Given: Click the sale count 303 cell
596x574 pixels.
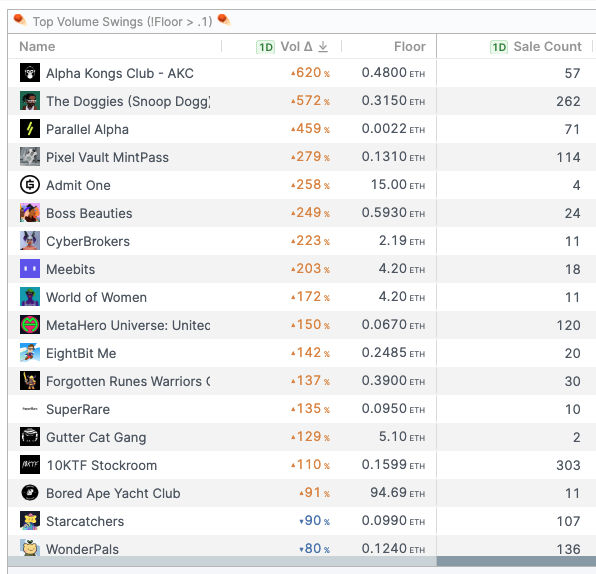Looking at the screenshot, I should coord(568,465).
